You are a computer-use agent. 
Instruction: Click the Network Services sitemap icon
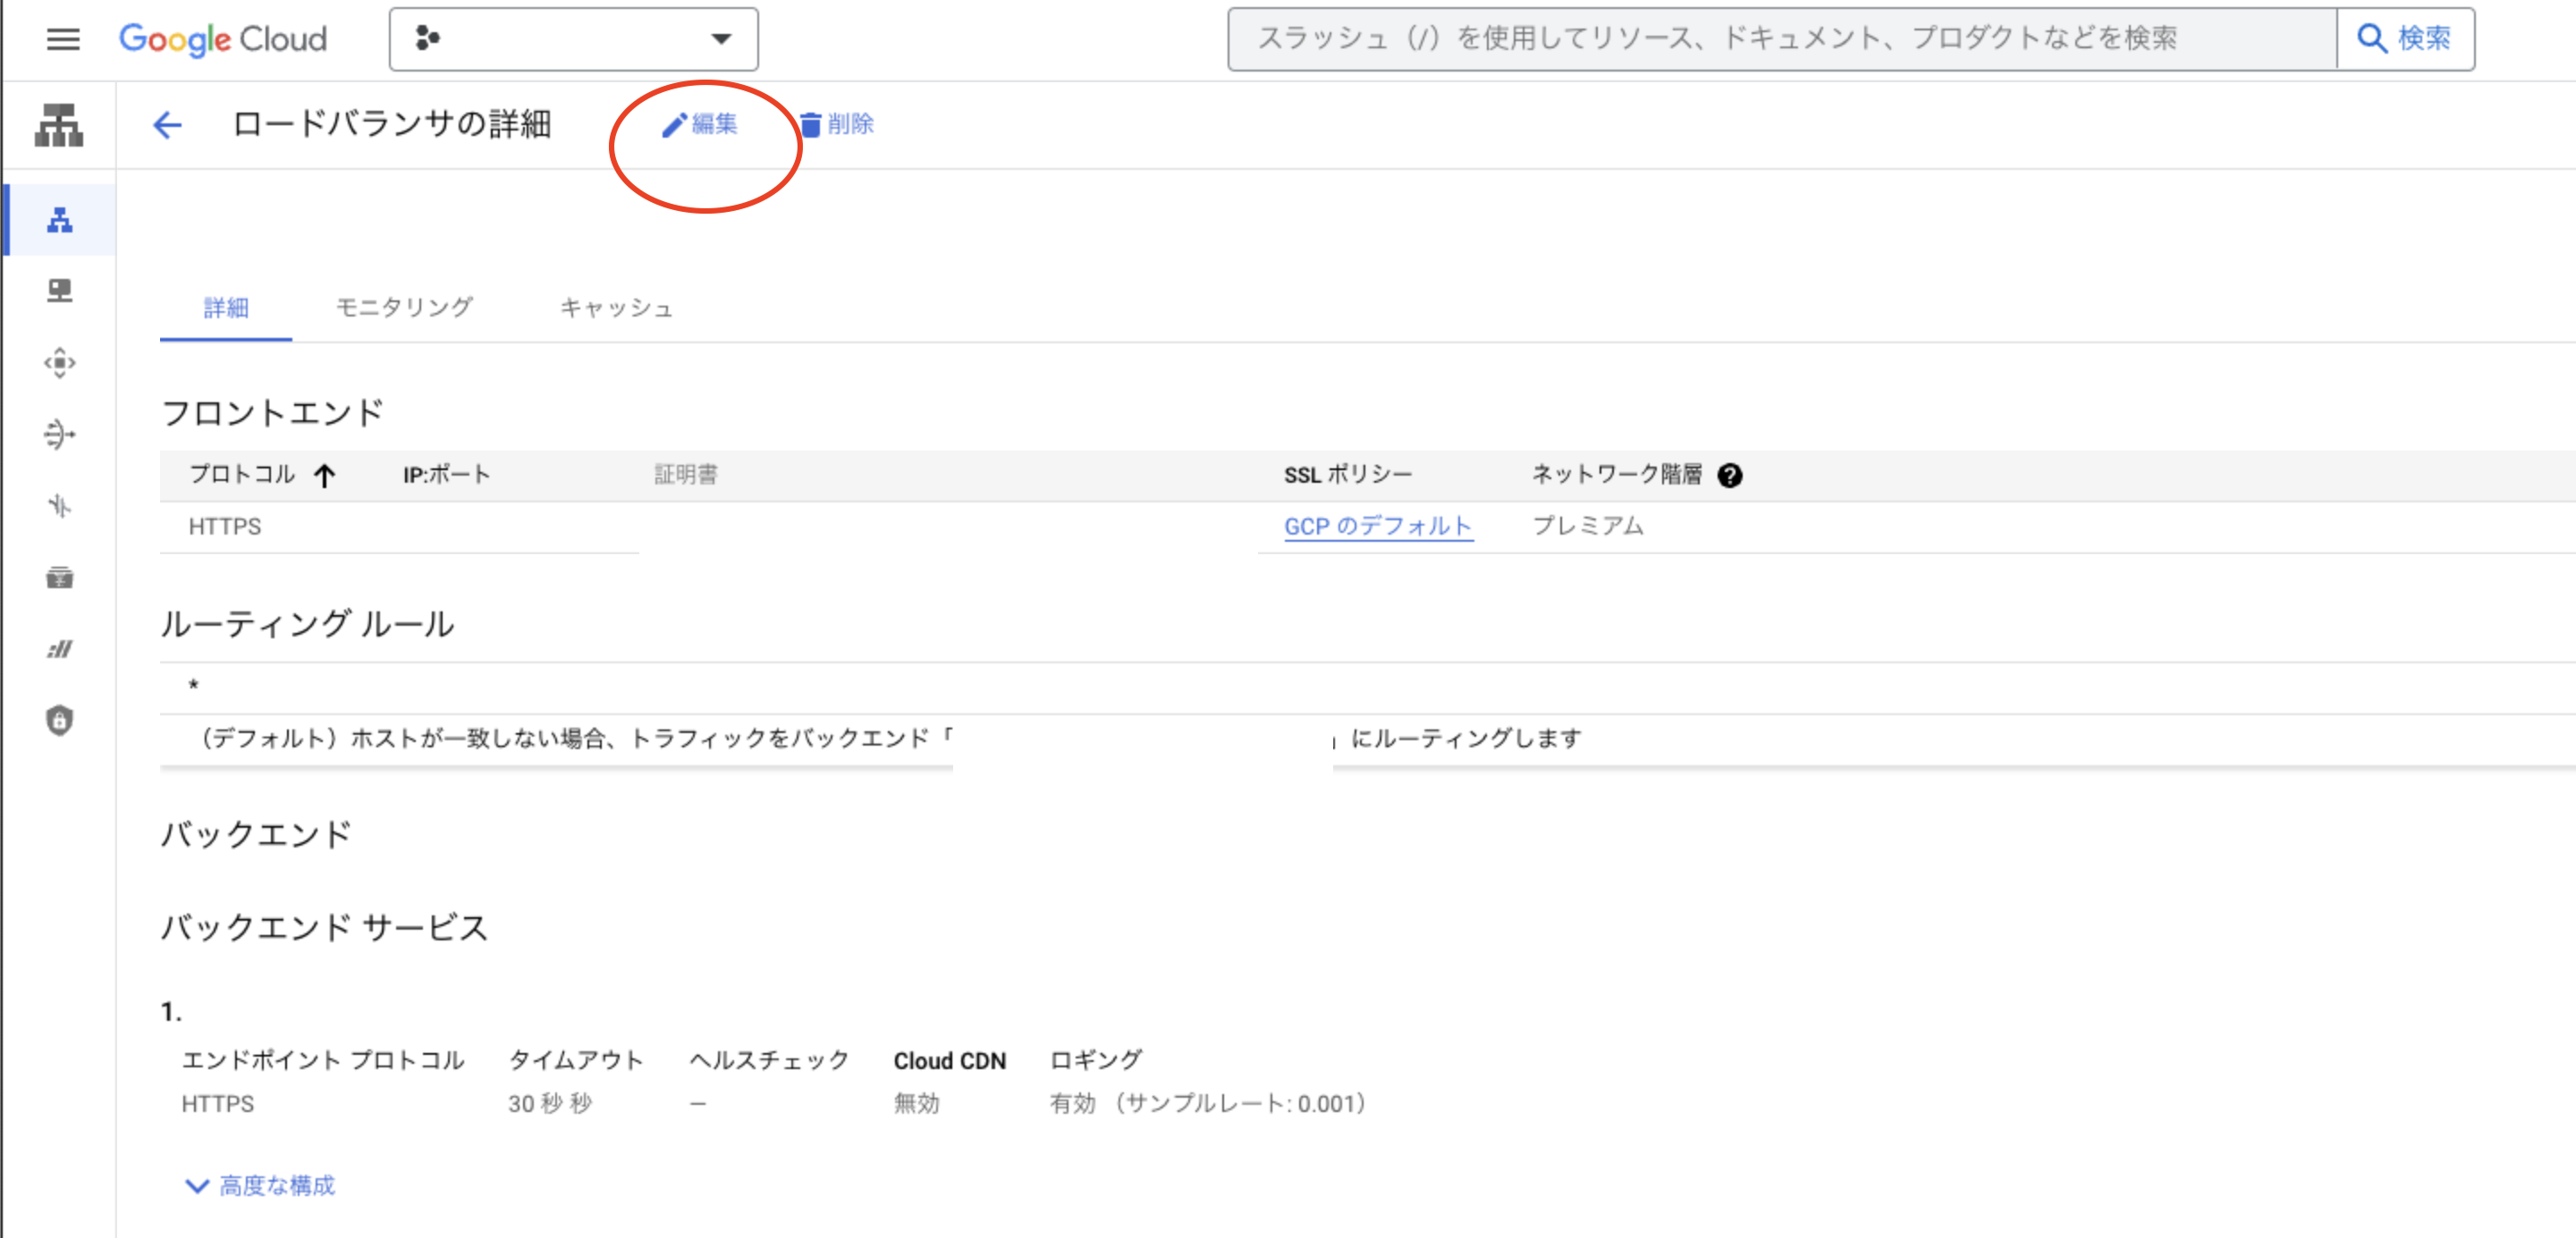coord(59,125)
